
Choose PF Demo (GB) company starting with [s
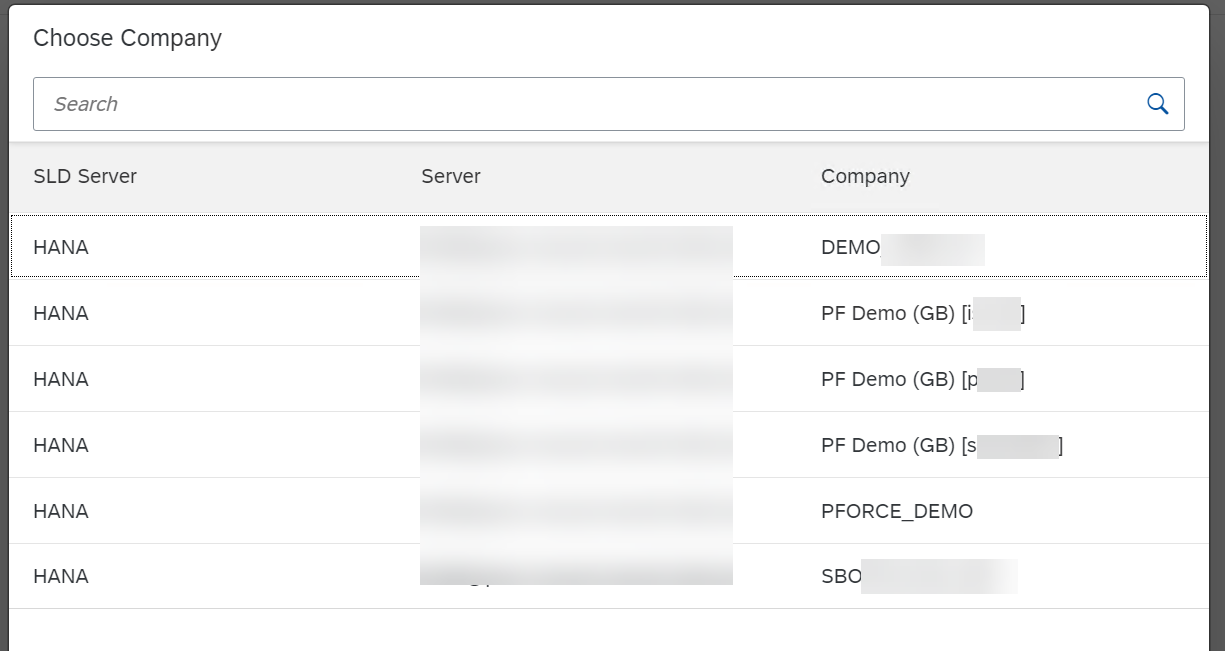coord(890,445)
